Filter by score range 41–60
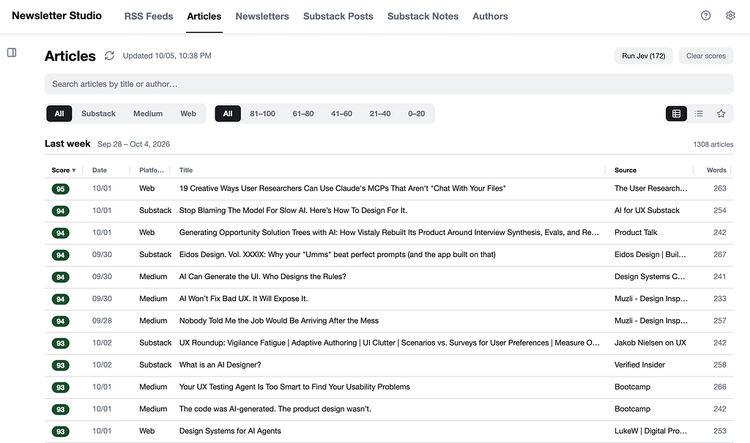 pos(342,113)
